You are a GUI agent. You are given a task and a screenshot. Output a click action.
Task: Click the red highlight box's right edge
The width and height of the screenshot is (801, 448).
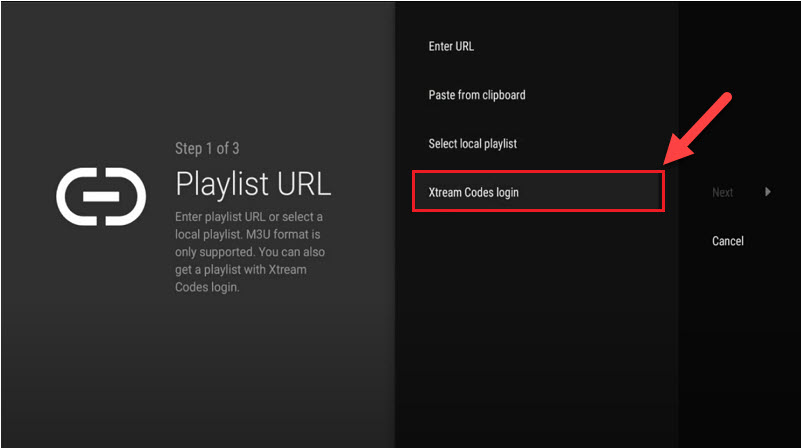pyautogui.click(x=664, y=191)
